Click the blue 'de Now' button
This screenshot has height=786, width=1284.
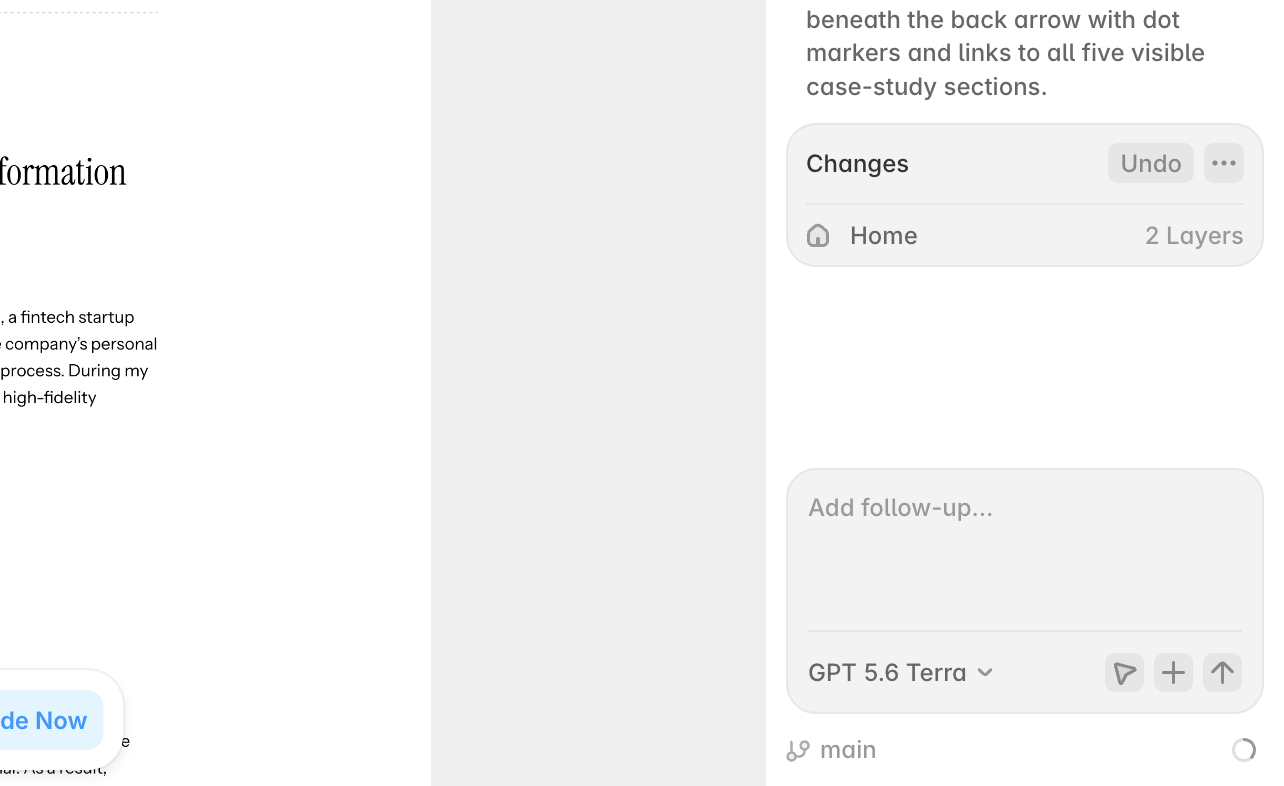pos(44,720)
